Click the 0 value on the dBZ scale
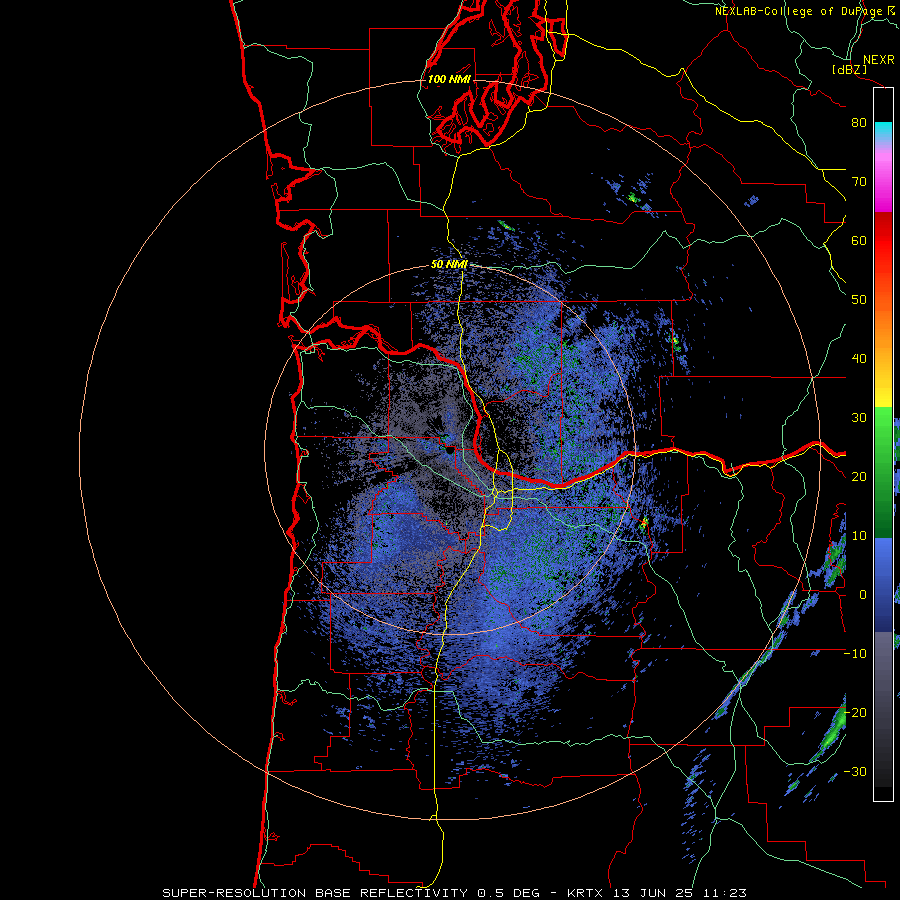This screenshot has width=900, height=900. pyautogui.click(x=863, y=596)
